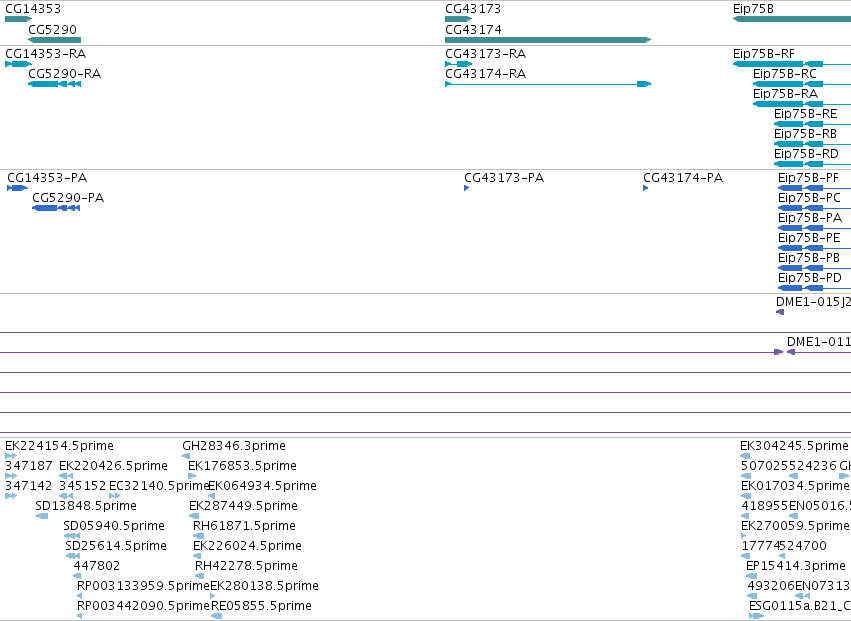Select the EK270059.5prime EST label
This screenshot has height=621, width=851.
[x=795, y=527]
